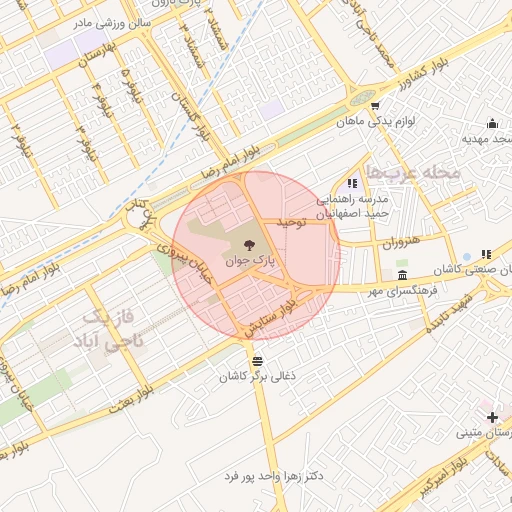The image size is (512, 512).
Task: Open the hospital cross icon at بیمارستان متینی
Action: [x=492, y=417]
